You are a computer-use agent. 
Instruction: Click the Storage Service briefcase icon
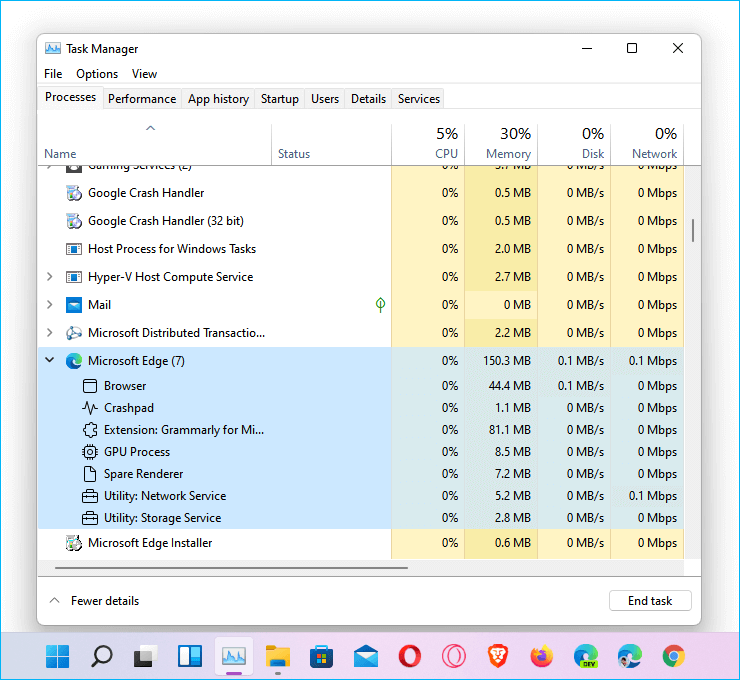(x=90, y=518)
